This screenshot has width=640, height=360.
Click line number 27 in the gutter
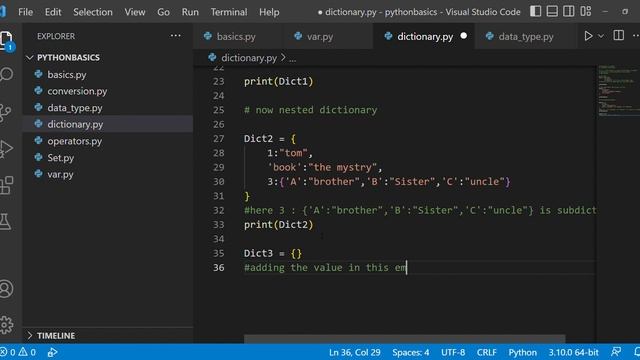219,139
